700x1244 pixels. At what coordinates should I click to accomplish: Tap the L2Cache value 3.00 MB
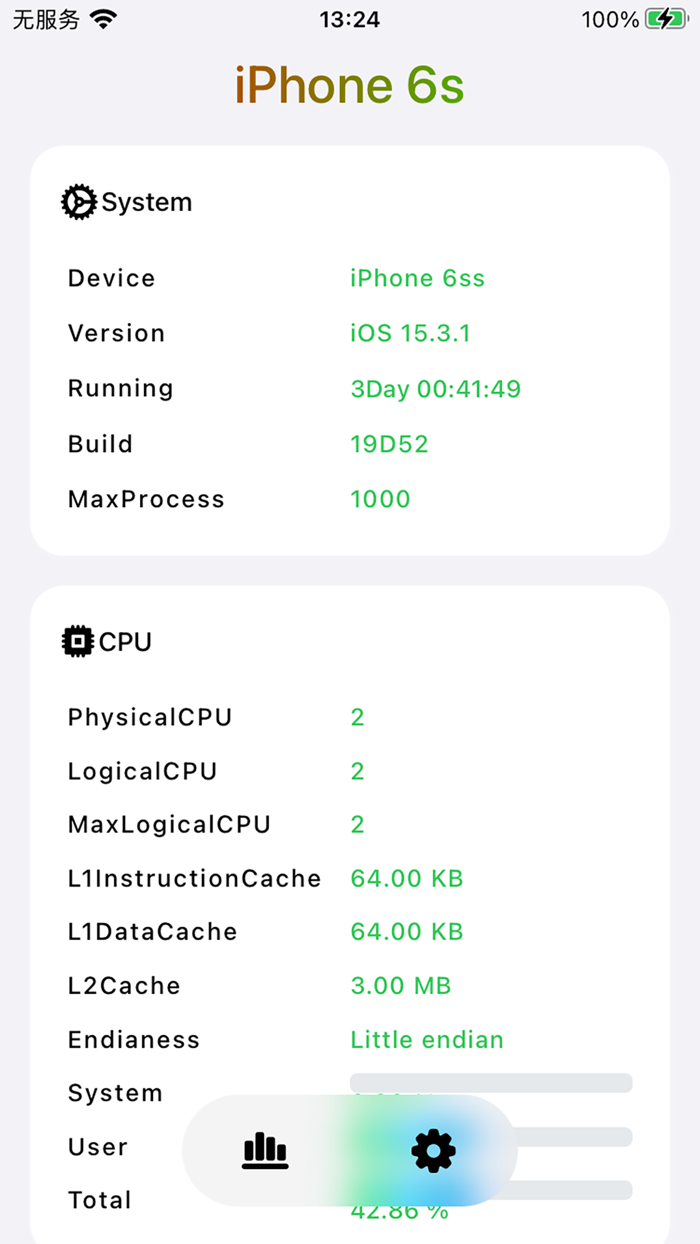(401, 985)
